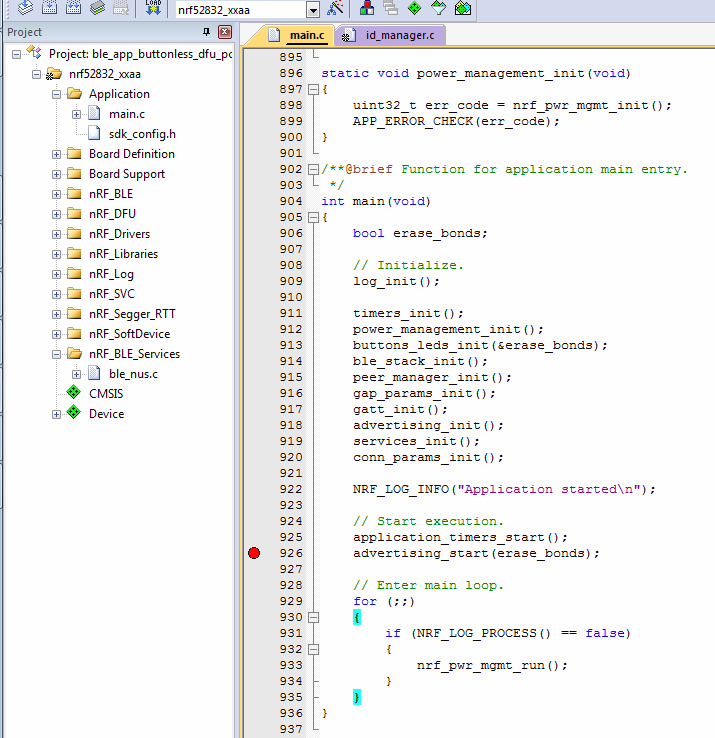The image size is (715, 738).
Task: Expand the ble_nus.c include tree
Action: click(76, 374)
